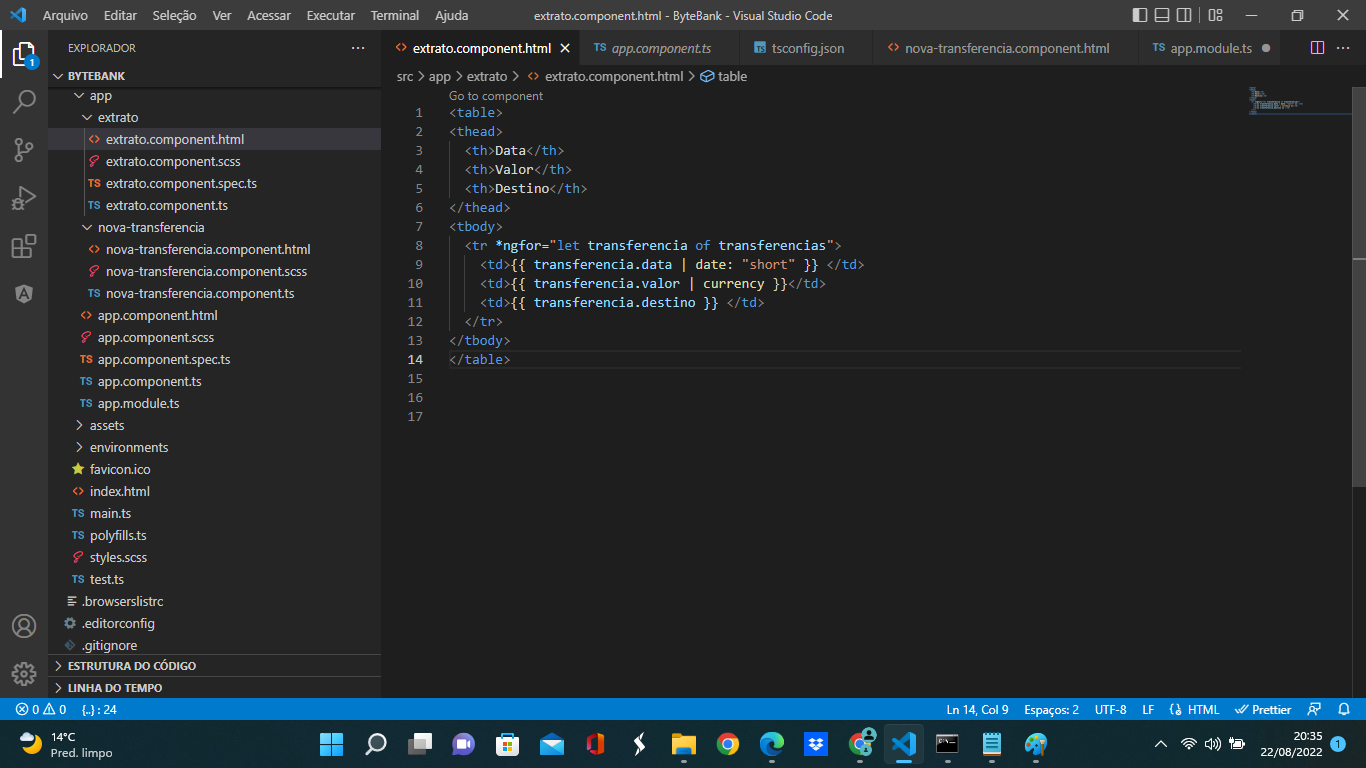This screenshot has height=768, width=1366.
Task: Open extrato.component.spec.ts file
Action: coord(214,184)
